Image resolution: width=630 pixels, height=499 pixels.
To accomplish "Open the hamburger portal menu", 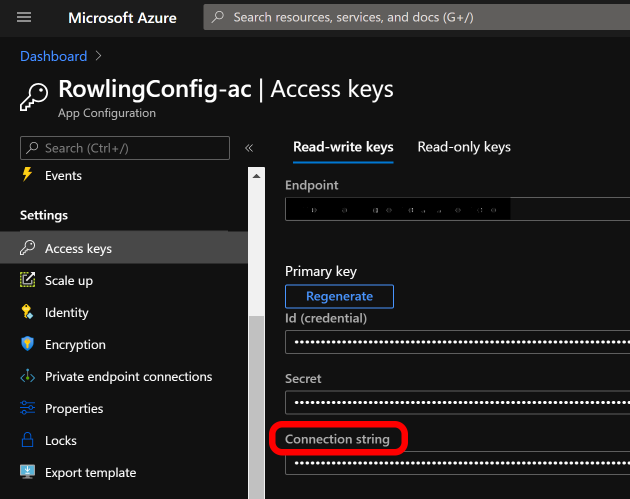I will [x=24, y=17].
